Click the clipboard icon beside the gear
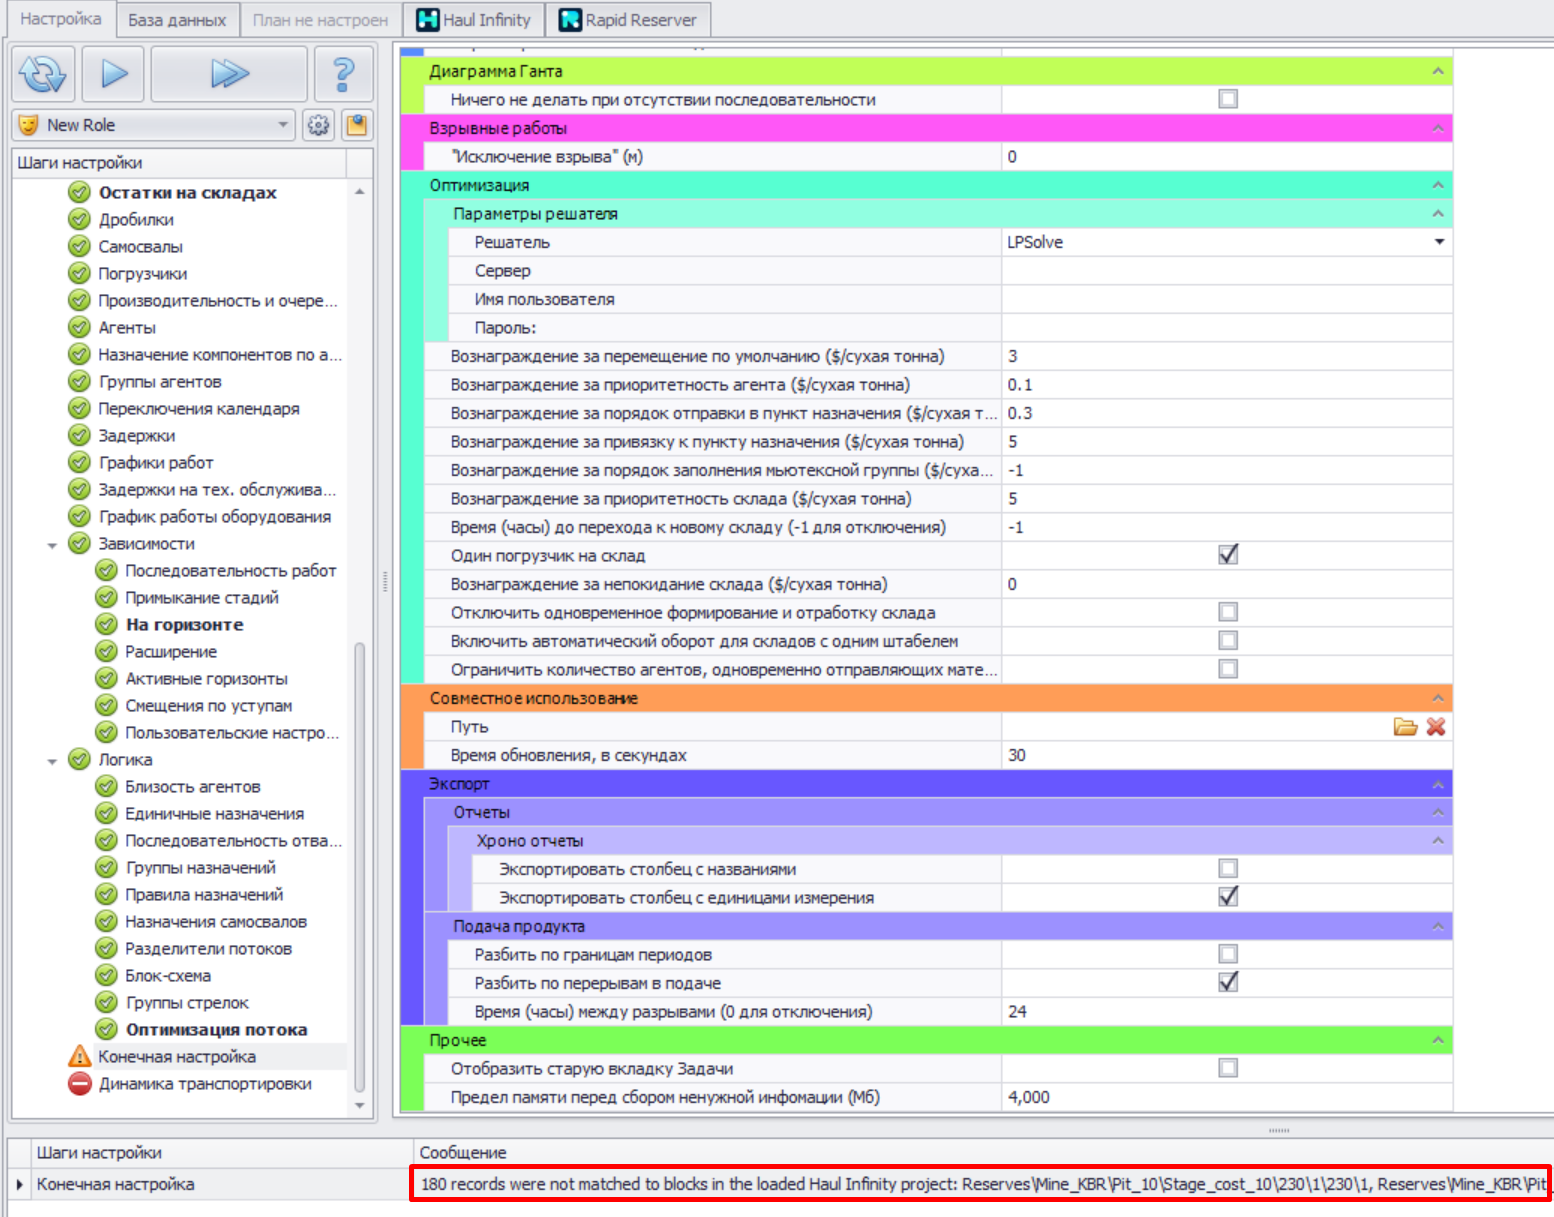The width and height of the screenshot is (1554, 1217). click(x=356, y=125)
